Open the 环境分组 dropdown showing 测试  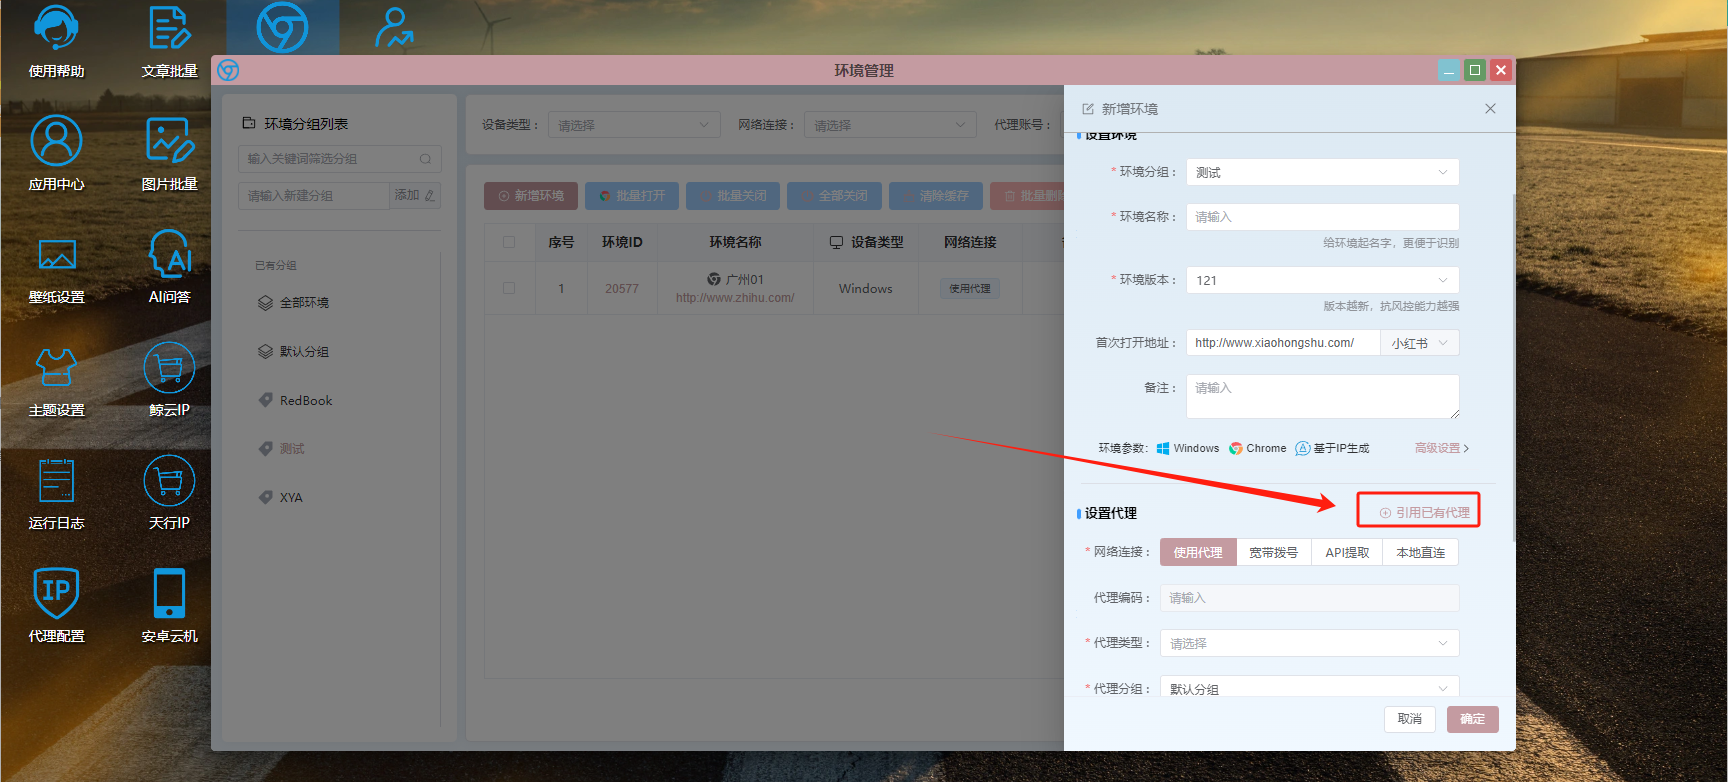[x=1322, y=172]
